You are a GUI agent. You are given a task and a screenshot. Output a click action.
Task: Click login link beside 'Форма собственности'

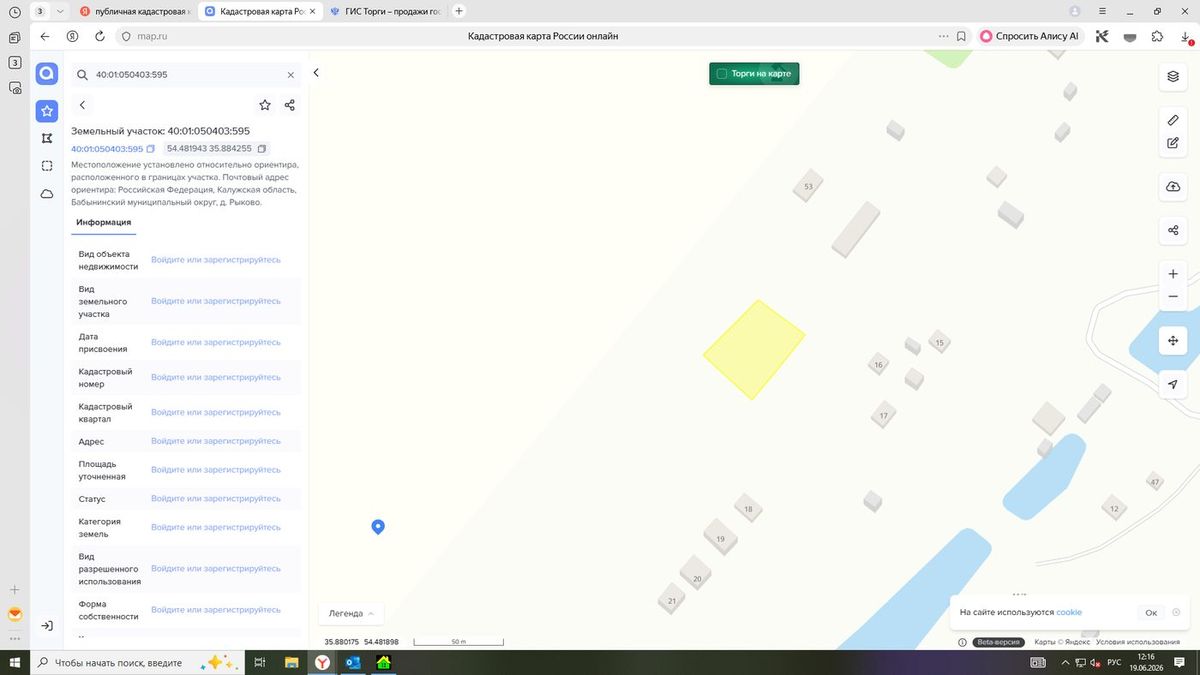[x=216, y=610]
